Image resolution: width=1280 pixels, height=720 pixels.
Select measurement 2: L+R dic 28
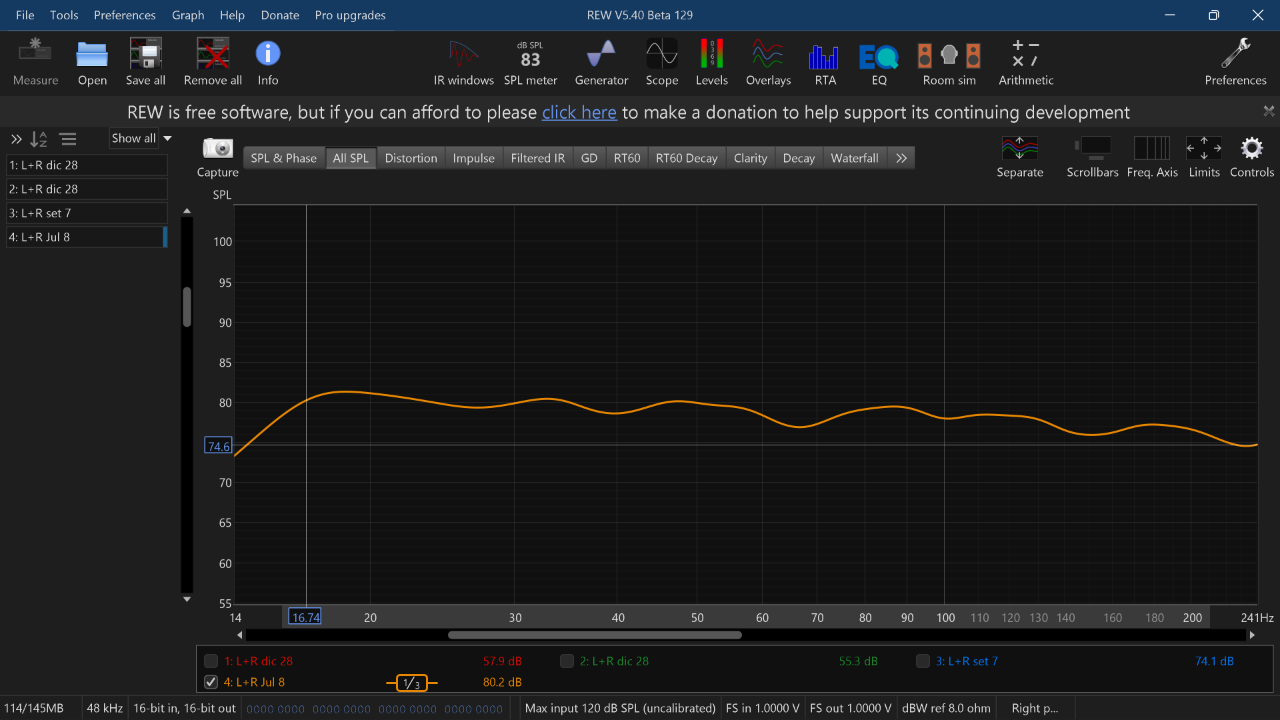point(87,189)
